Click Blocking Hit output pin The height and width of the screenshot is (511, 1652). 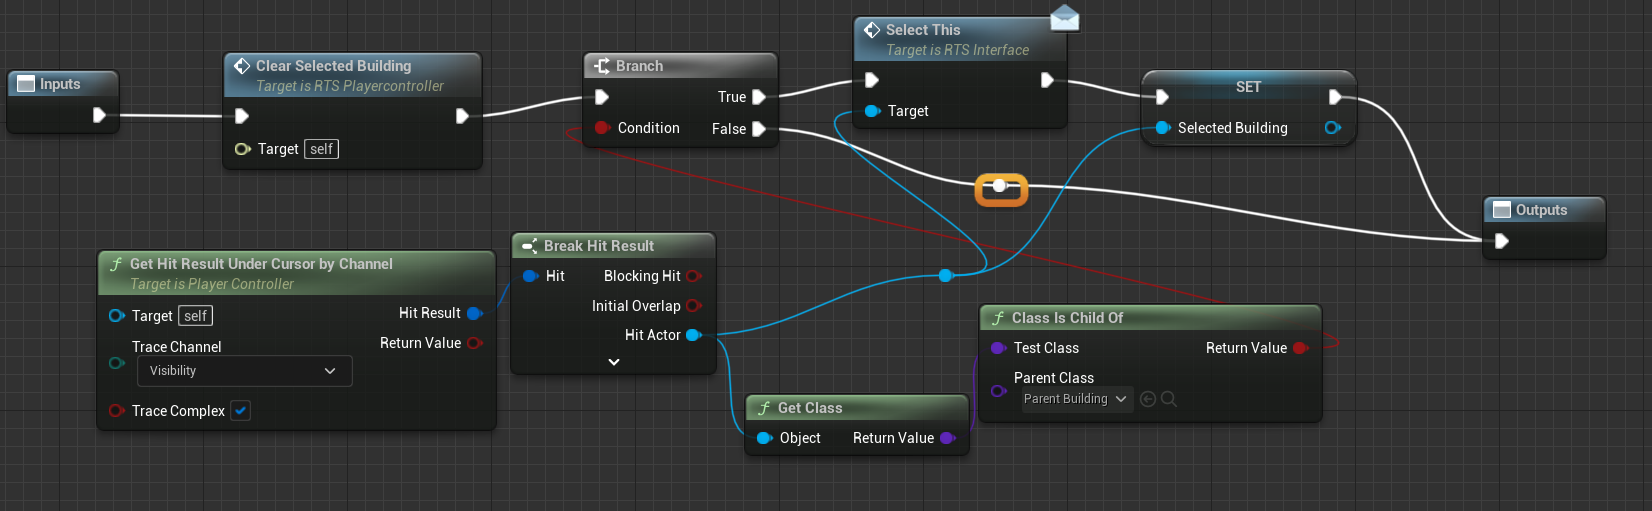coord(694,276)
